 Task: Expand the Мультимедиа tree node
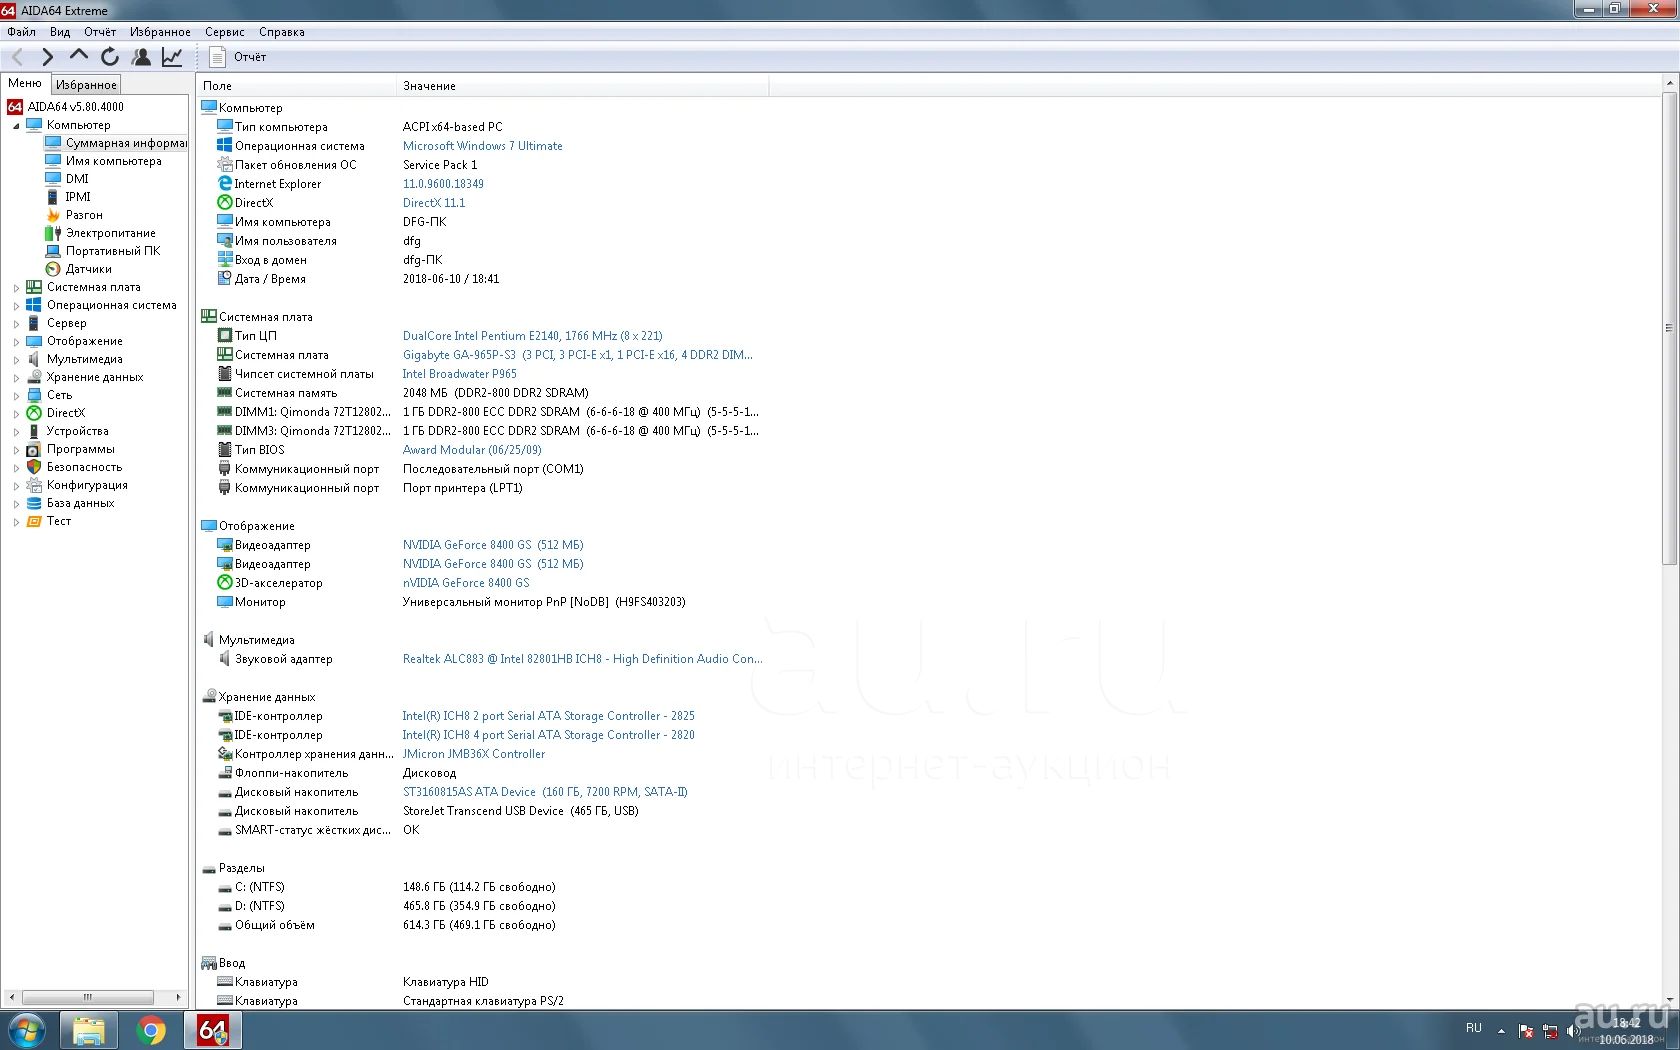[16, 360]
